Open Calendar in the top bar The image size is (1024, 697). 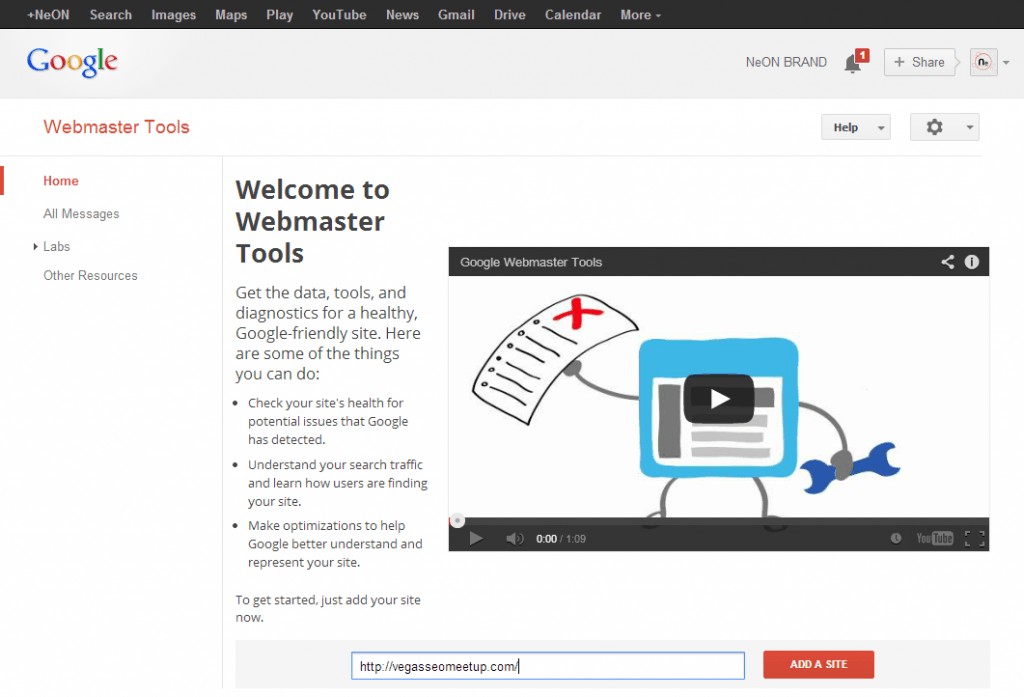click(x=573, y=14)
